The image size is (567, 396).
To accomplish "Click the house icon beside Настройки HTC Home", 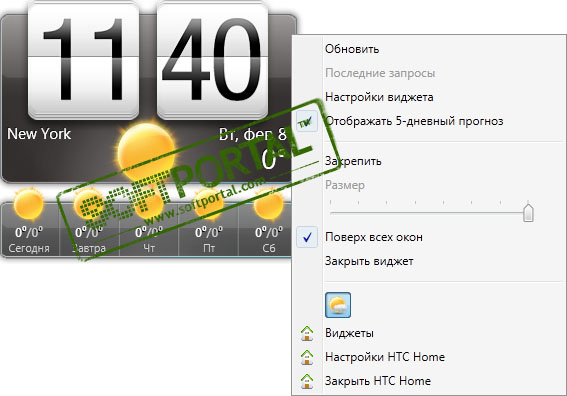I will click(x=307, y=357).
